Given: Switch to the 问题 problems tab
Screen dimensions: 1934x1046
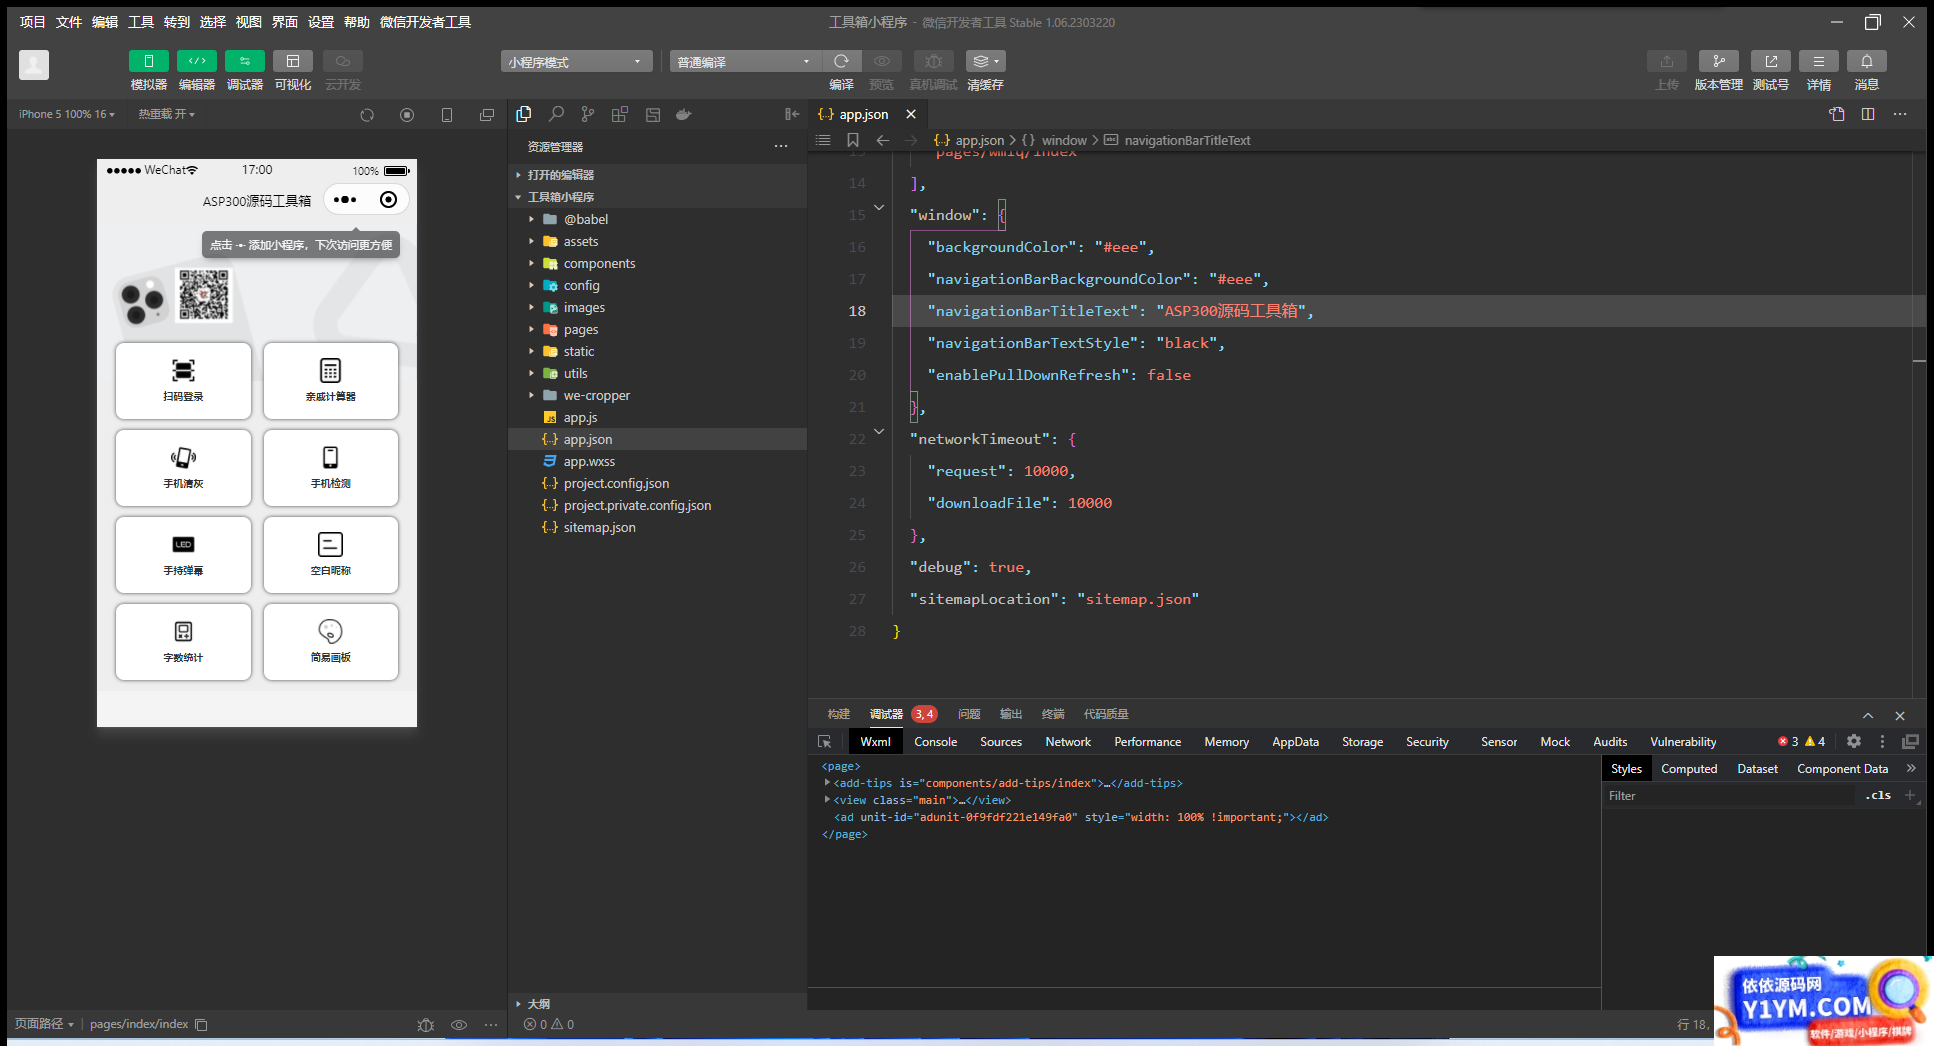Looking at the screenshot, I should click(969, 714).
